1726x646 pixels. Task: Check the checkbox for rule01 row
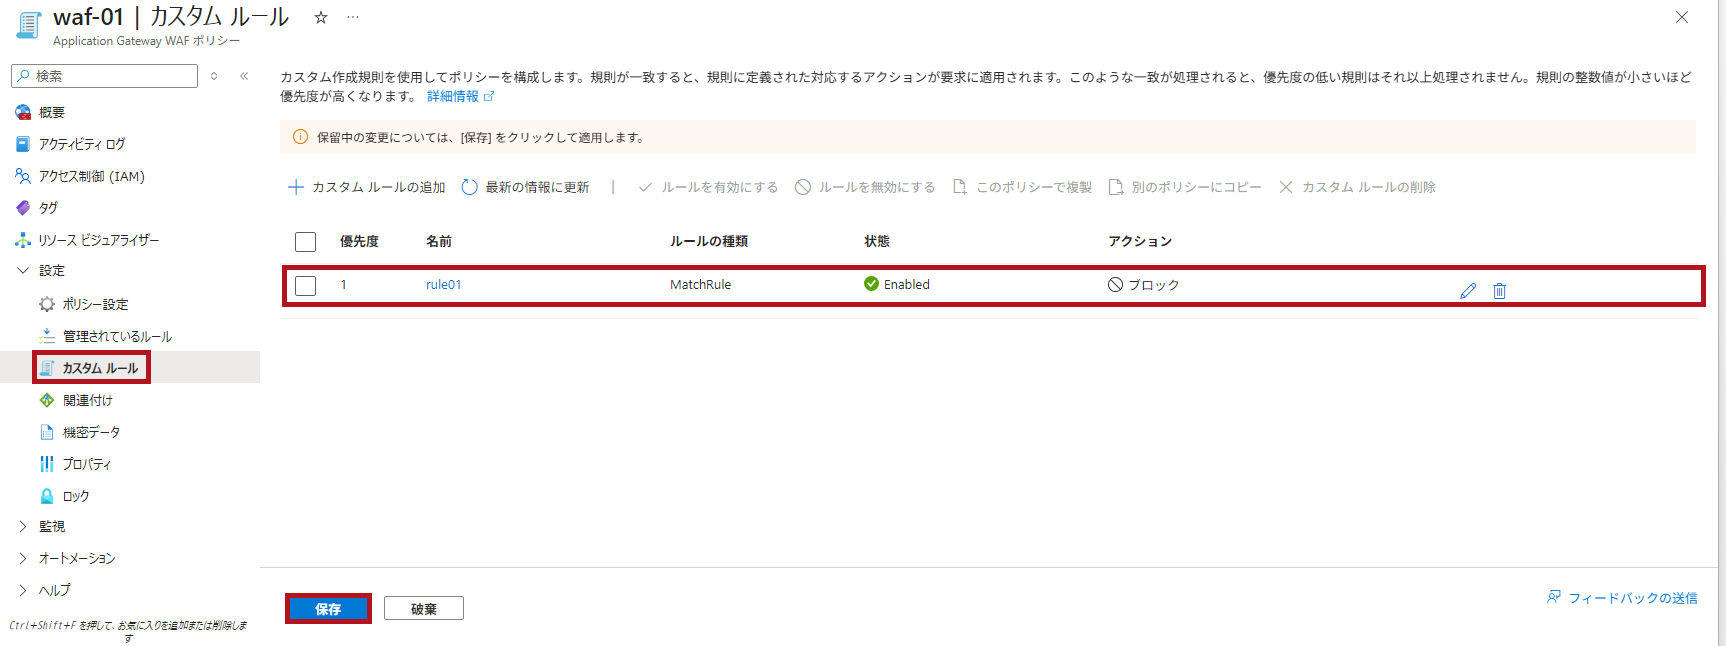pos(306,286)
